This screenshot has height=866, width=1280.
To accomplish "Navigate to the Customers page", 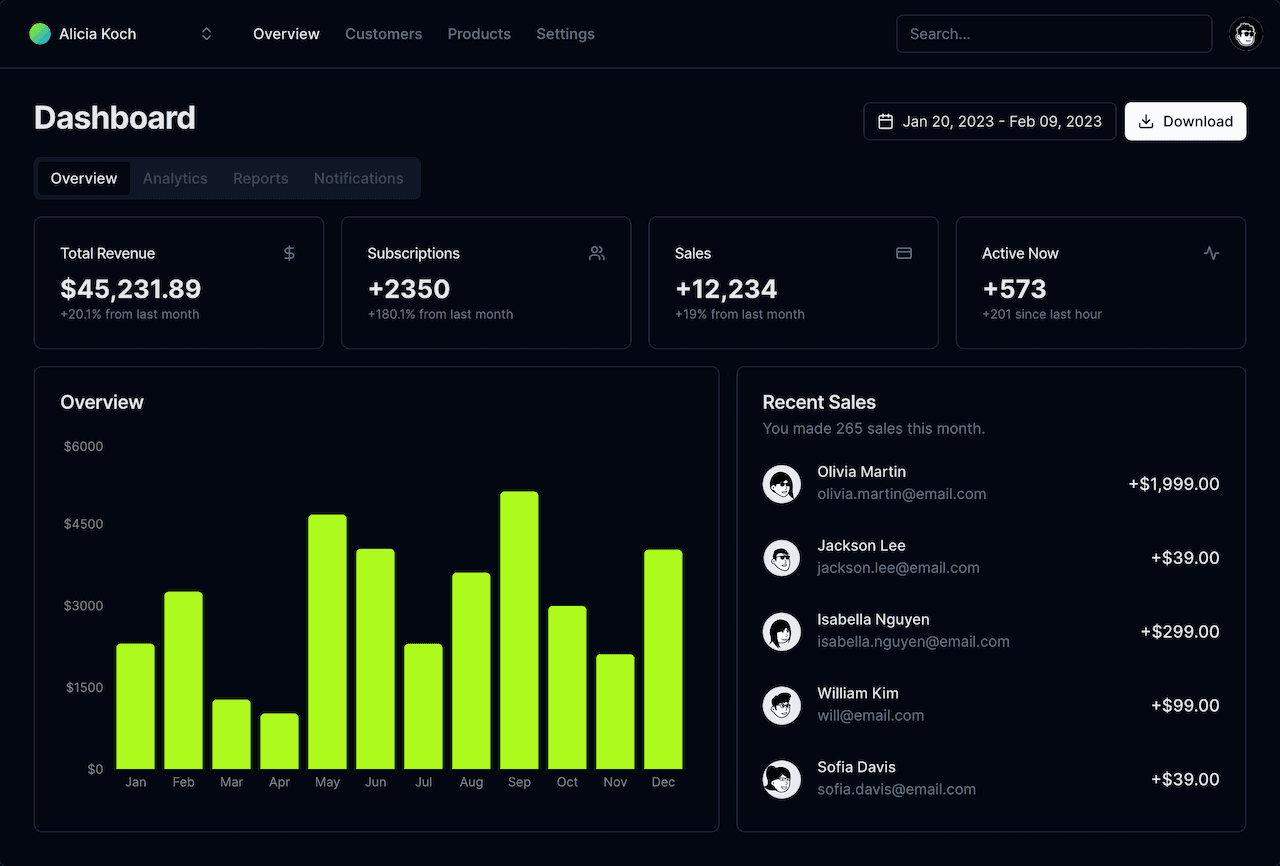I will pyautogui.click(x=383, y=33).
